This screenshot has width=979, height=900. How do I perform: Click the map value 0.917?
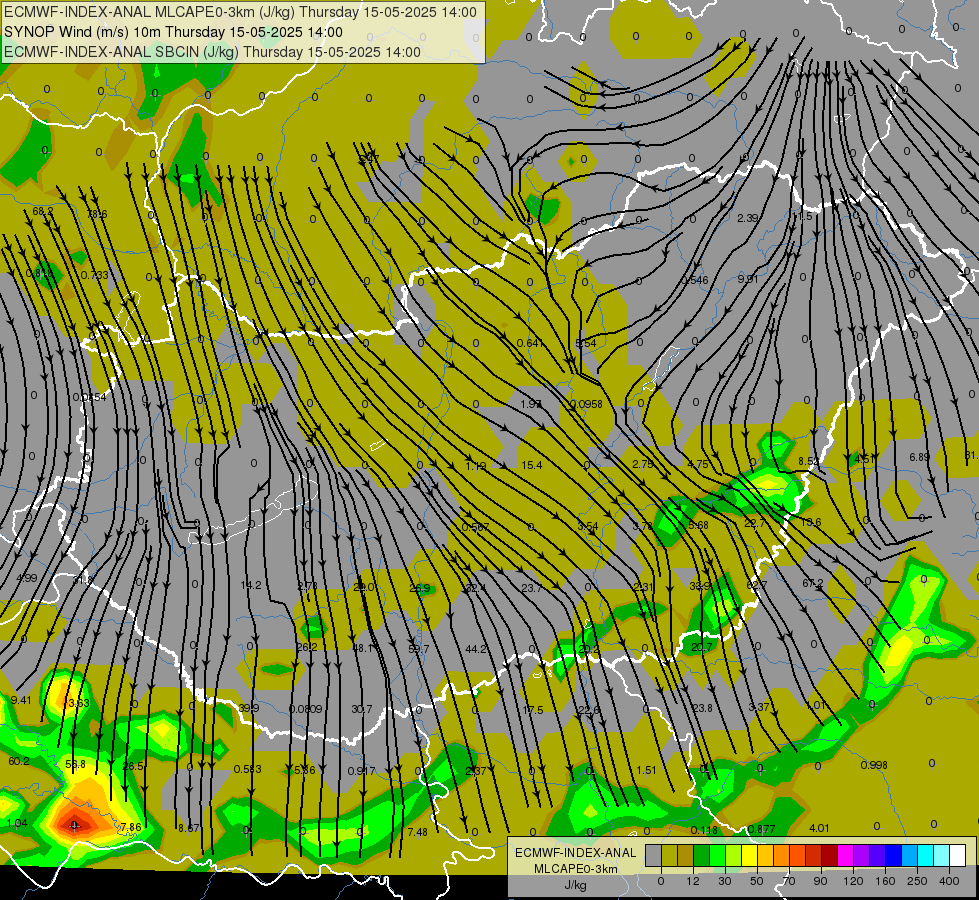[362, 771]
